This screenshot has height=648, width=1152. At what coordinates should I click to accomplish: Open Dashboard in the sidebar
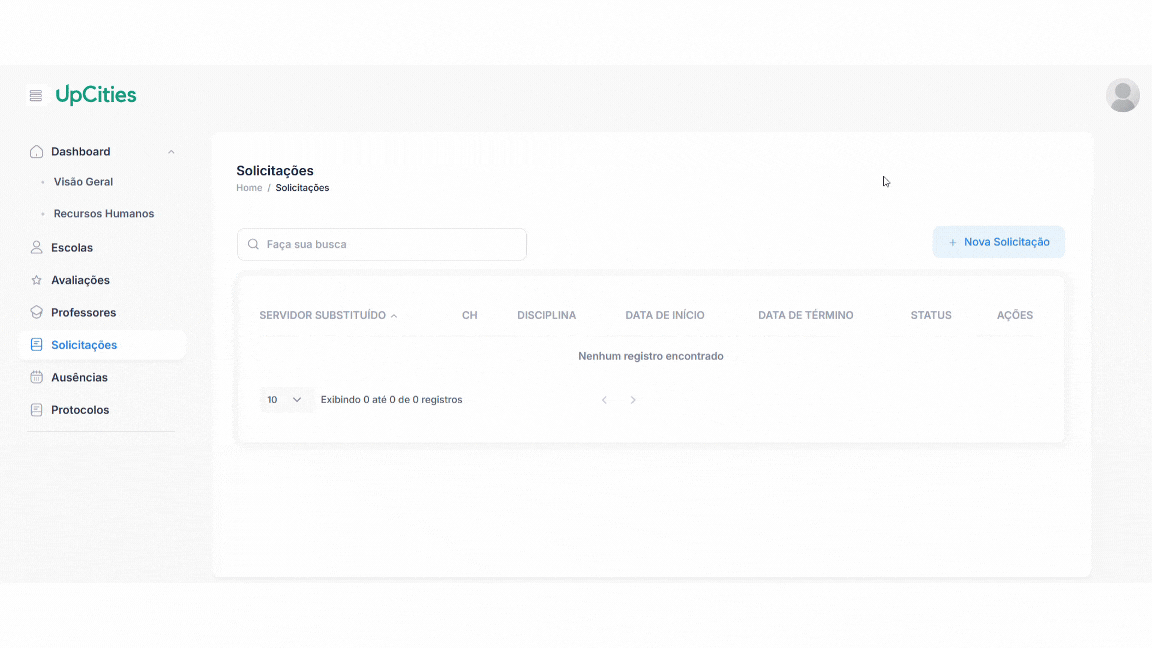point(80,151)
